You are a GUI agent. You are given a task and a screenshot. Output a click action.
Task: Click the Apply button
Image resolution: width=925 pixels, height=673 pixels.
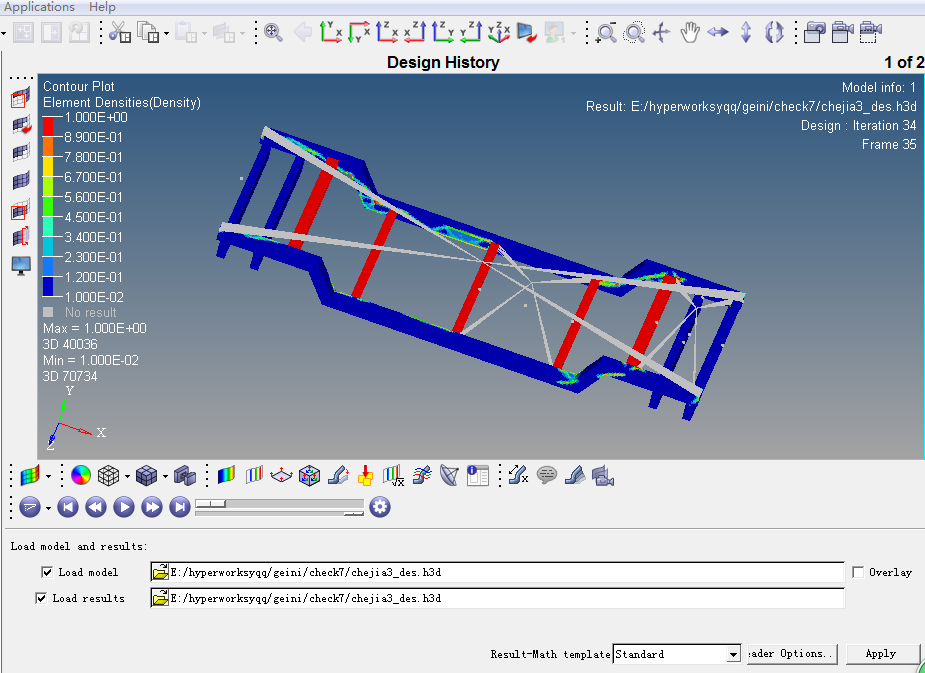click(880, 654)
